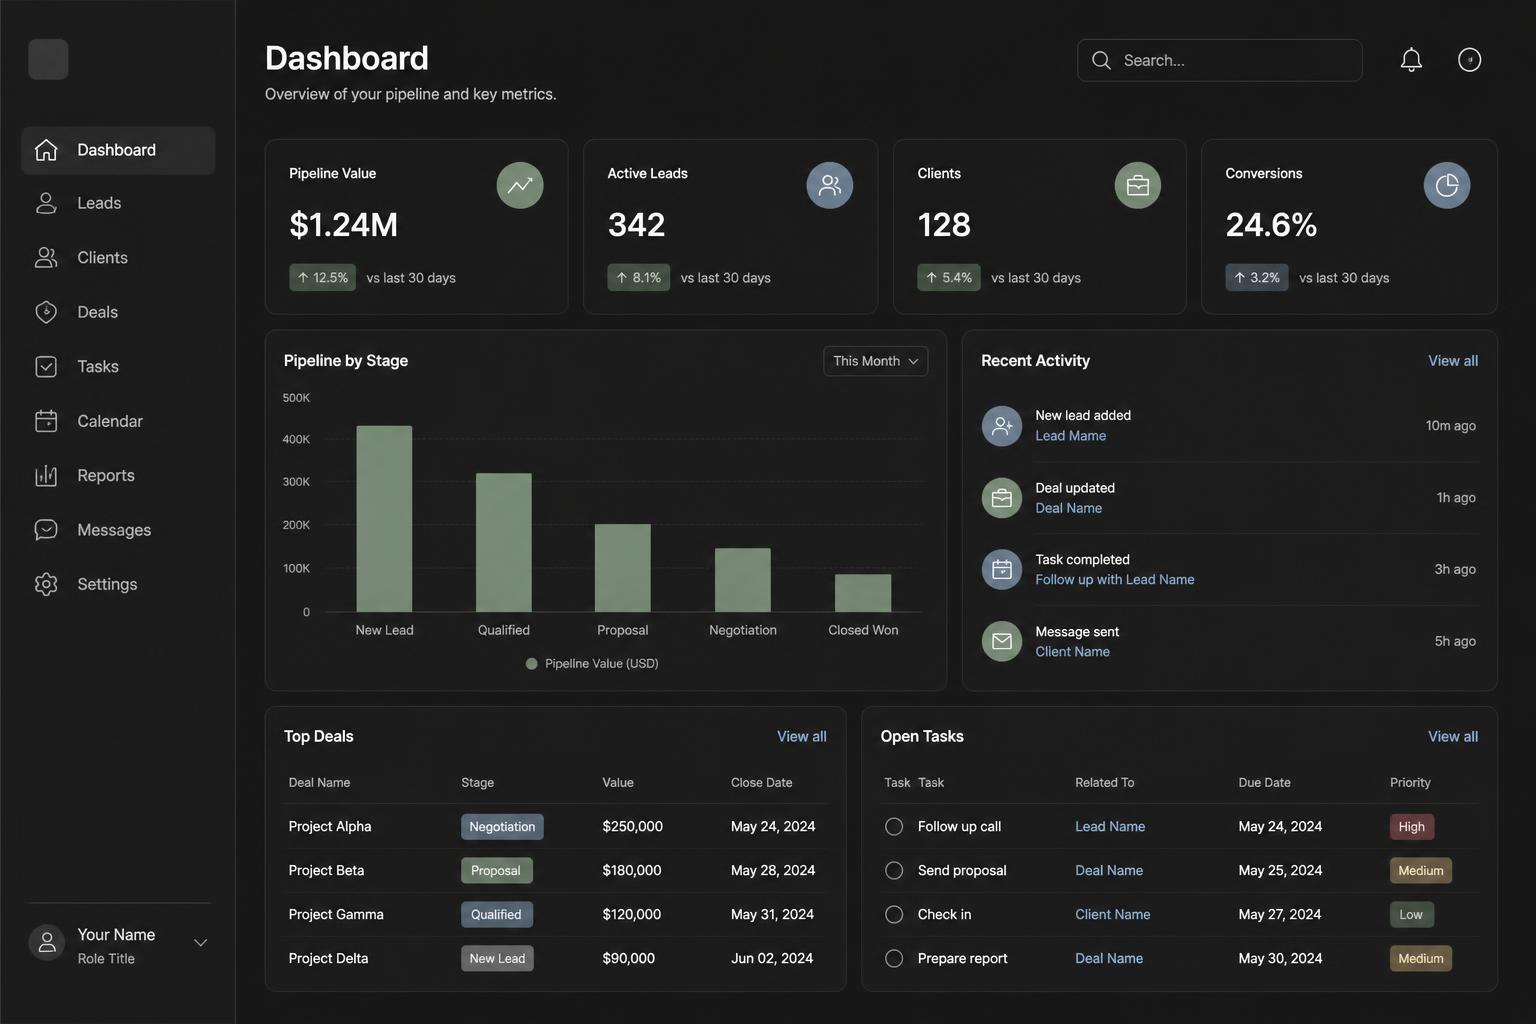This screenshot has width=1536, height=1024.
Task: Click the Qualified stage badge
Action: (x=496, y=915)
